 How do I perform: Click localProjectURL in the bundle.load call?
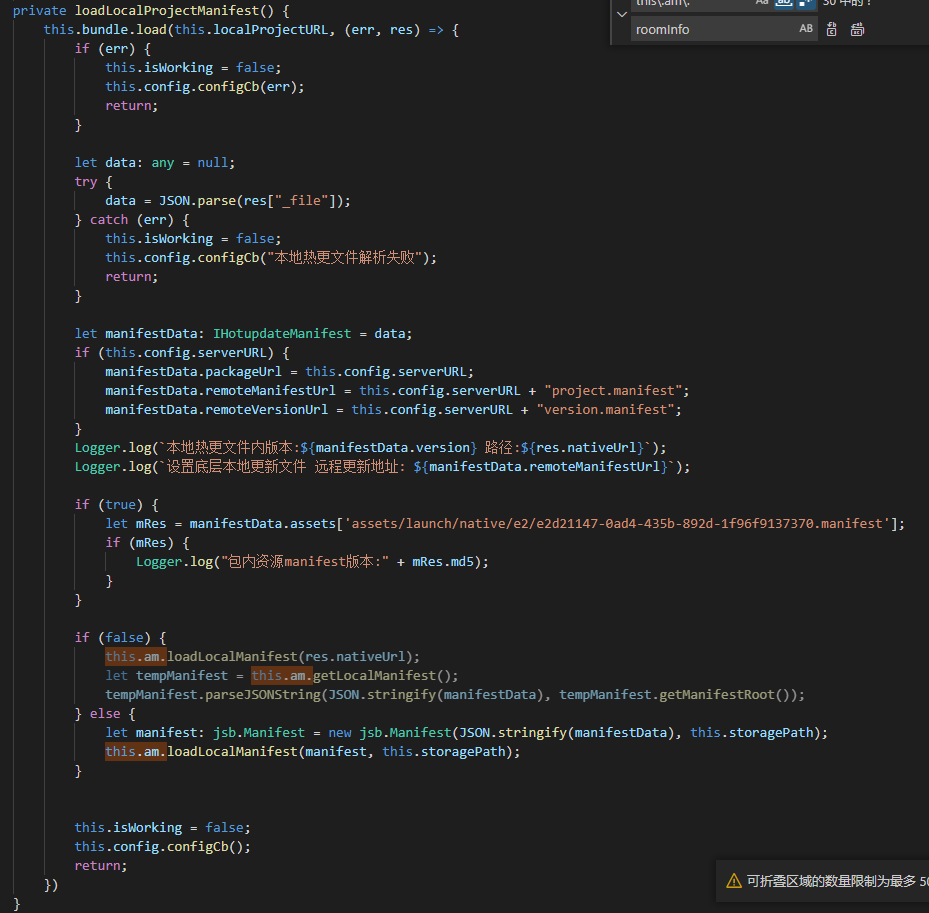[x=270, y=30]
